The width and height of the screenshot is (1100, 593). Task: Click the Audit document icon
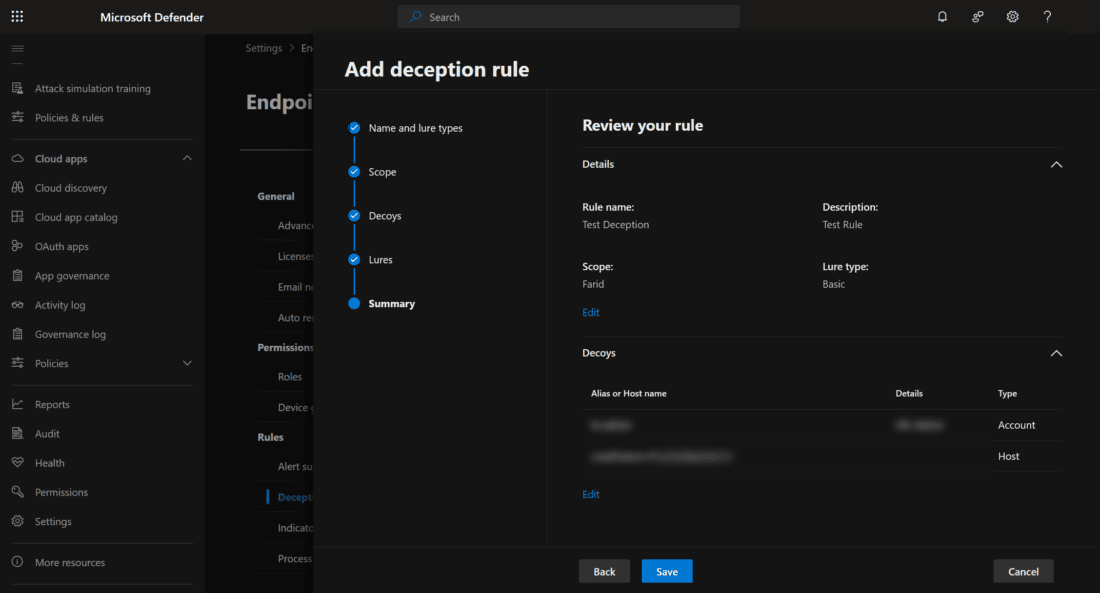point(18,434)
